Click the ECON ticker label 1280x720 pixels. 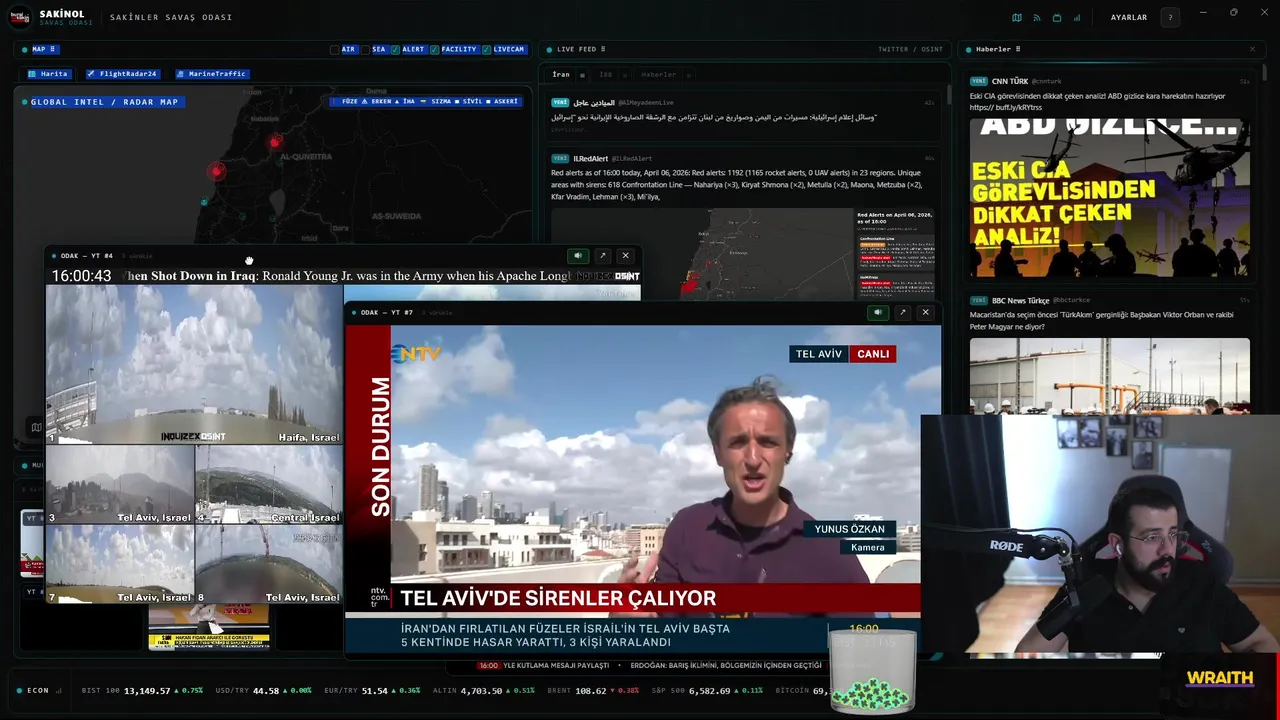click(38, 691)
